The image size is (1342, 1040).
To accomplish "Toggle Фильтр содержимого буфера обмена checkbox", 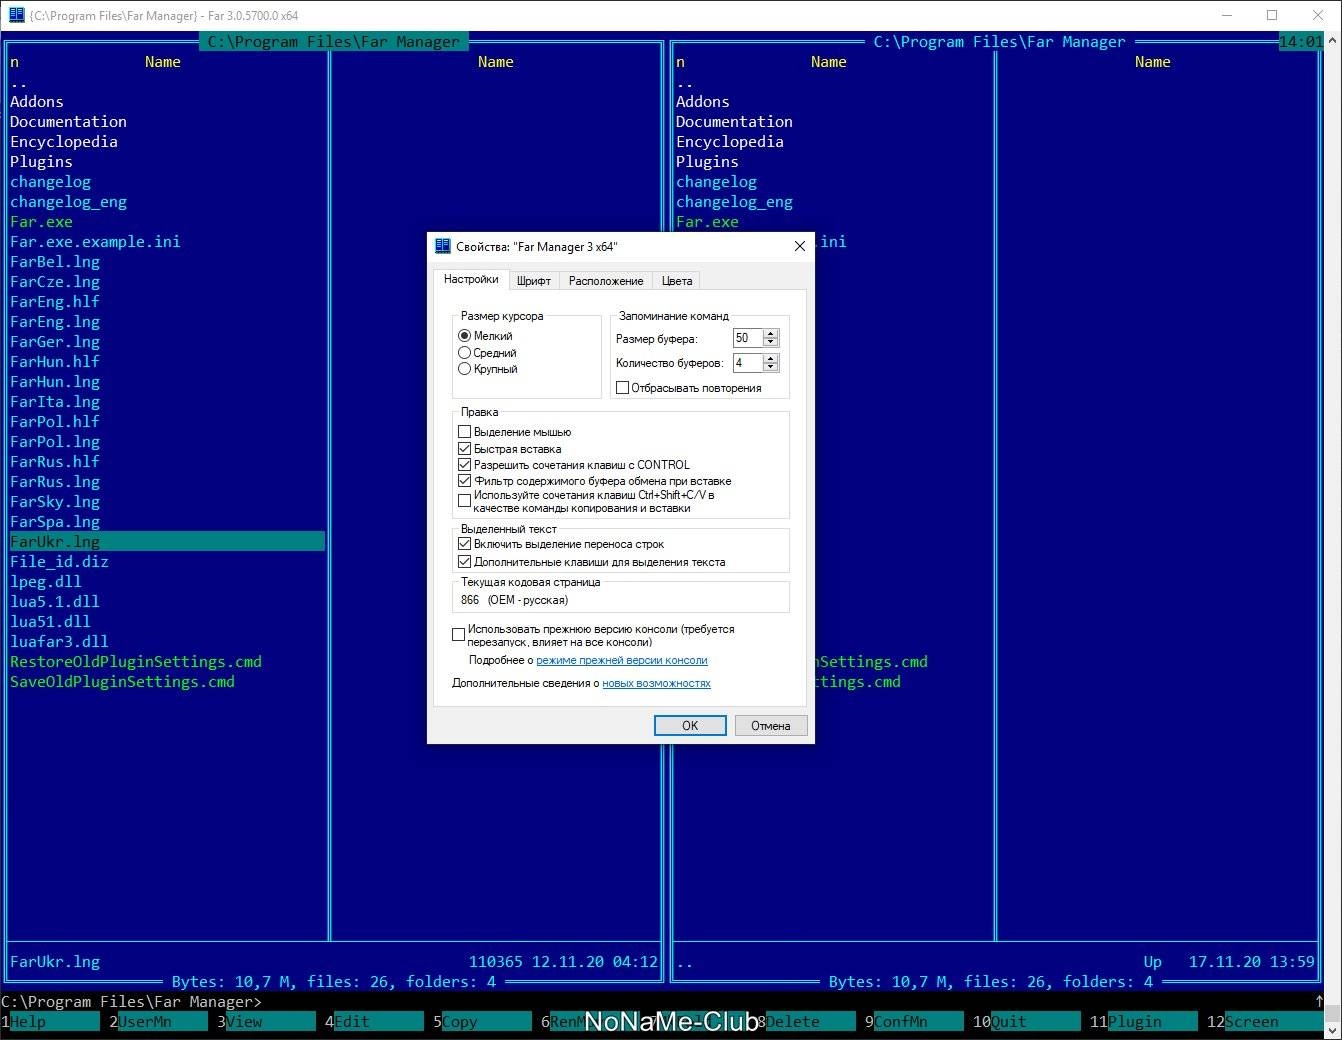I will (x=464, y=481).
